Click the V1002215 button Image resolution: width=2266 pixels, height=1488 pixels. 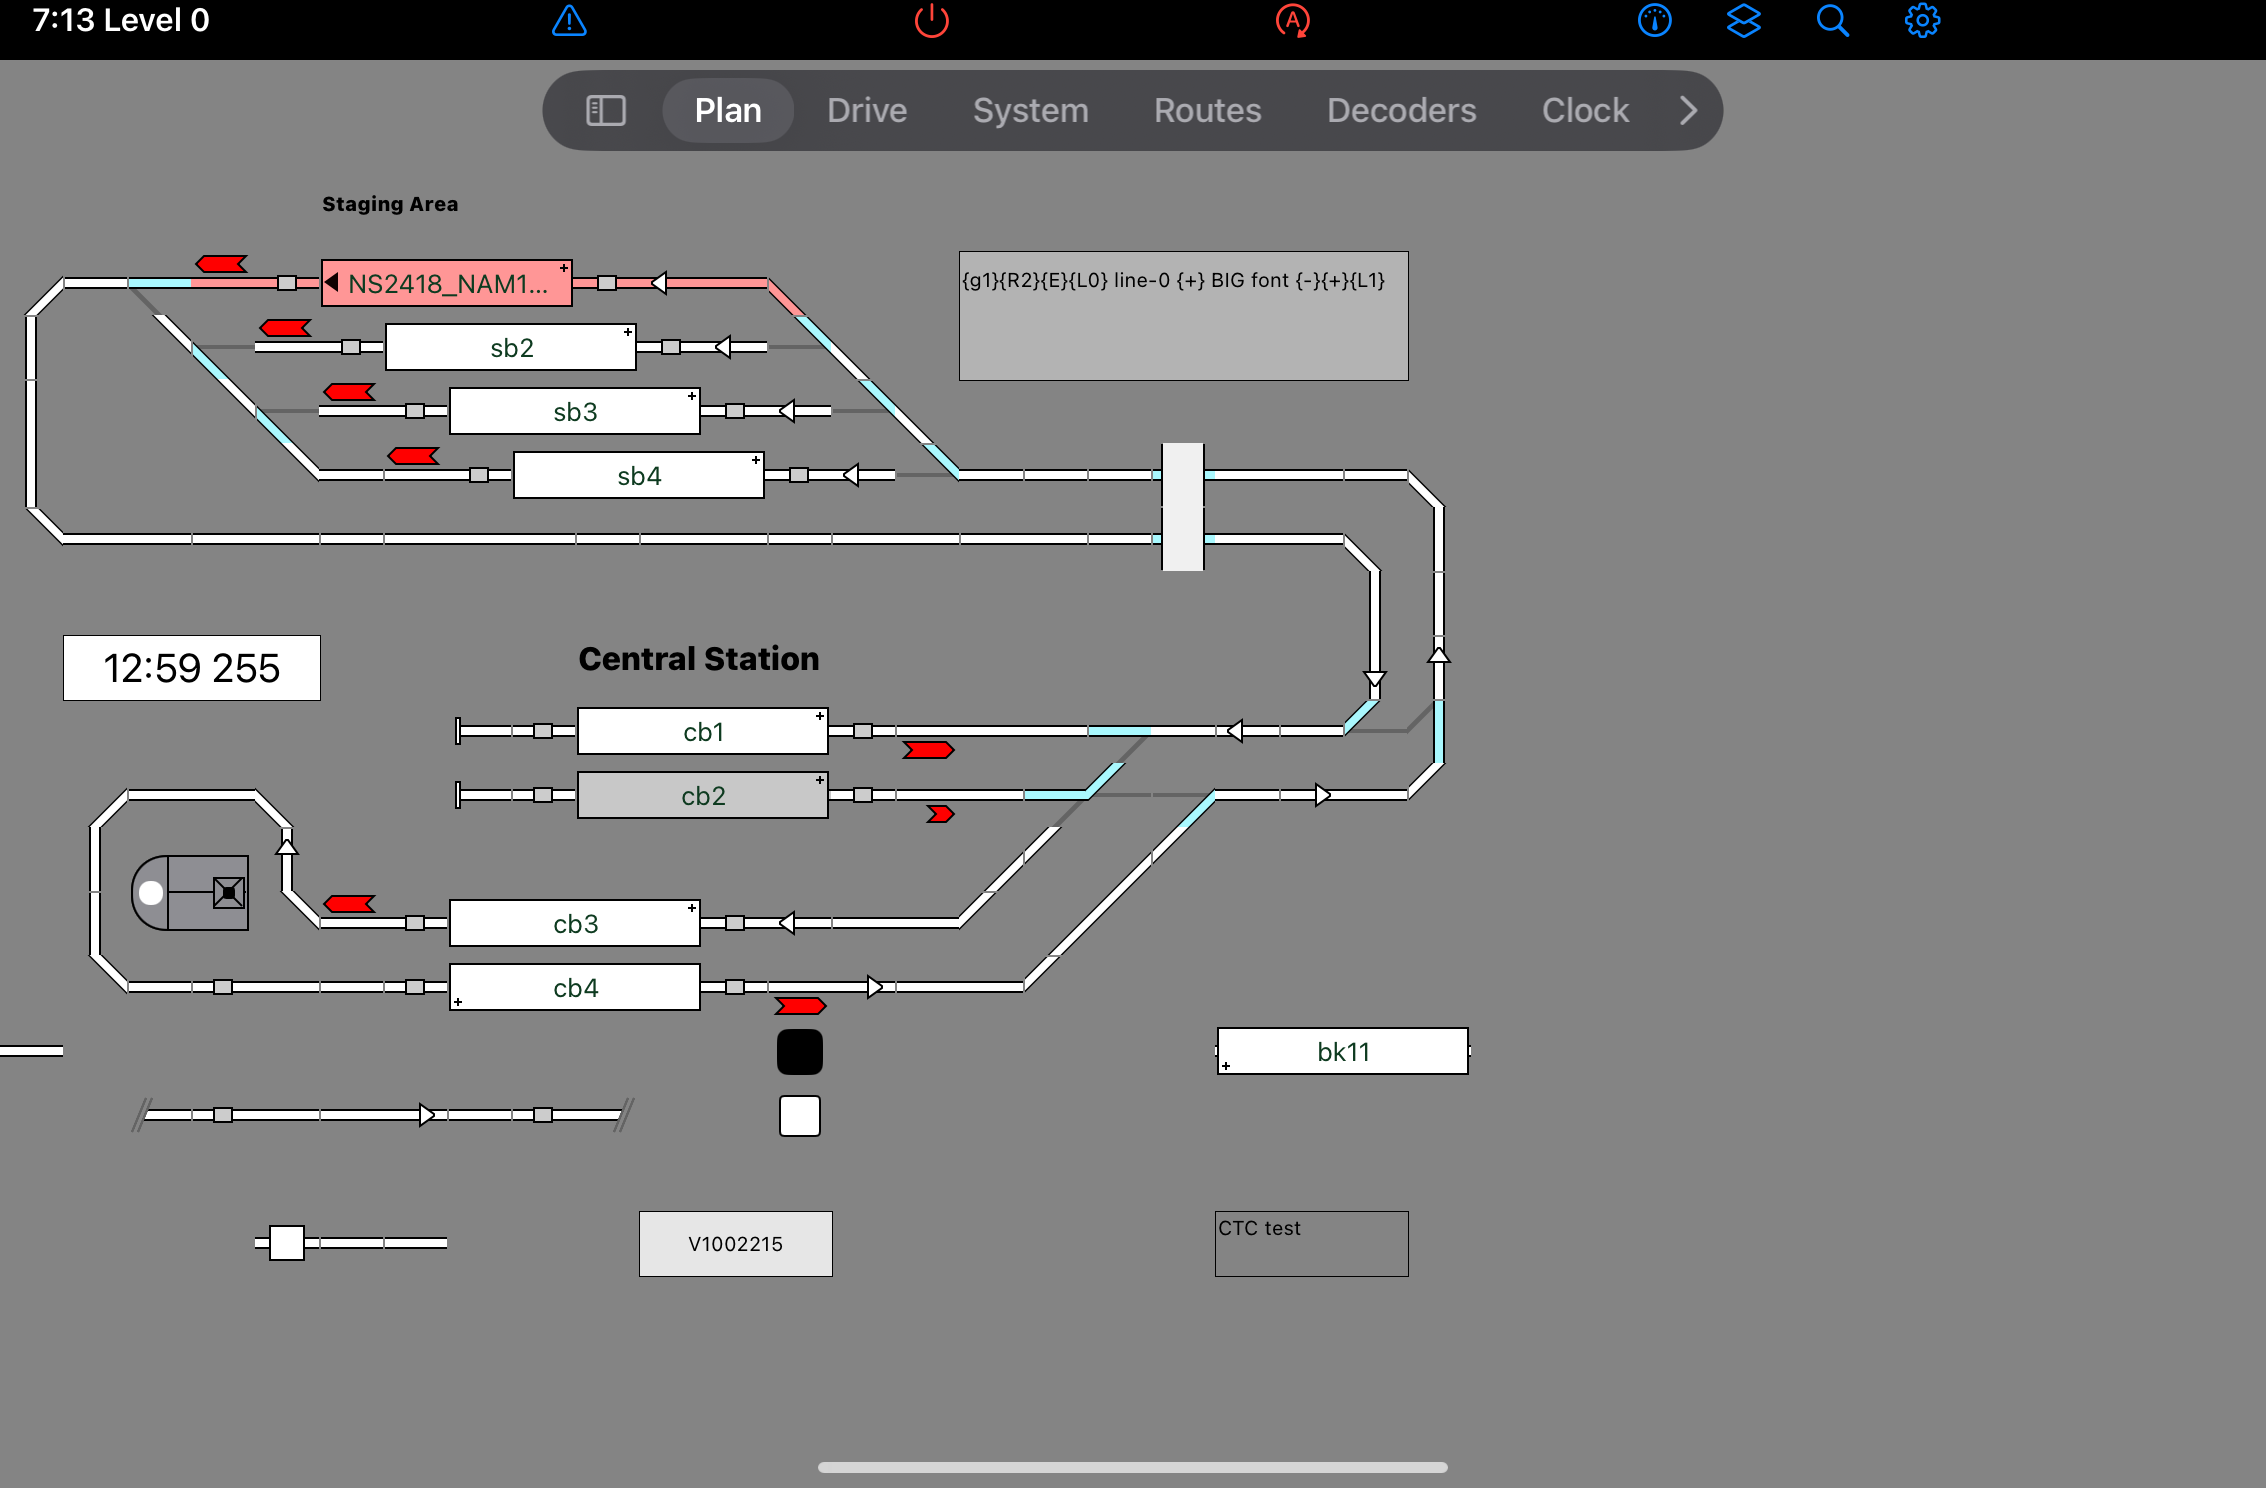click(735, 1244)
